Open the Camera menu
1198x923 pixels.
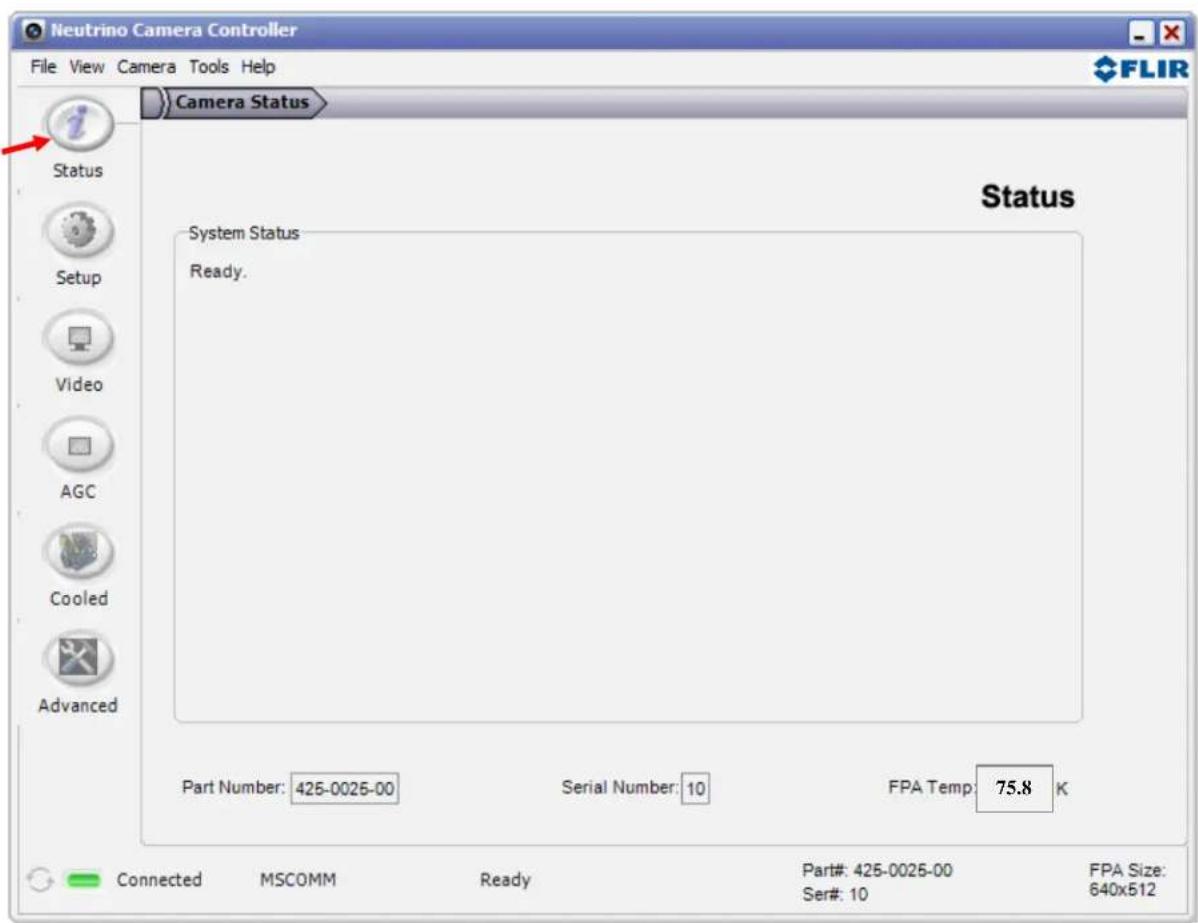pyautogui.click(x=146, y=67)
